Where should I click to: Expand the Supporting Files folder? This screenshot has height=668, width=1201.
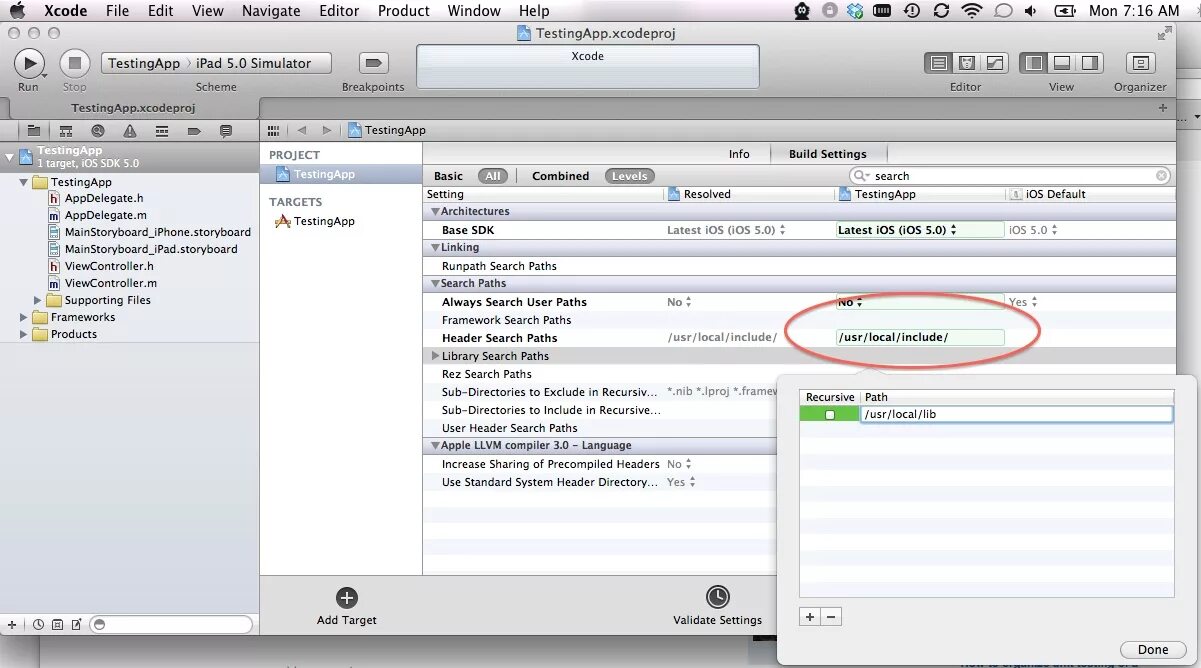pyautogui.click(x=38, y=300)
